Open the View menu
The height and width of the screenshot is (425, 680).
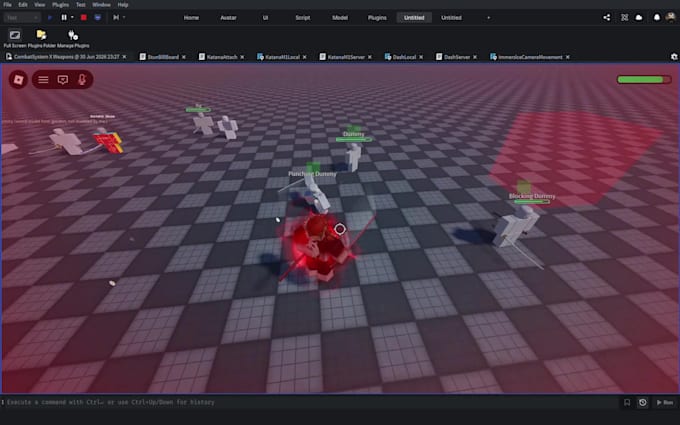click(39, 5)
